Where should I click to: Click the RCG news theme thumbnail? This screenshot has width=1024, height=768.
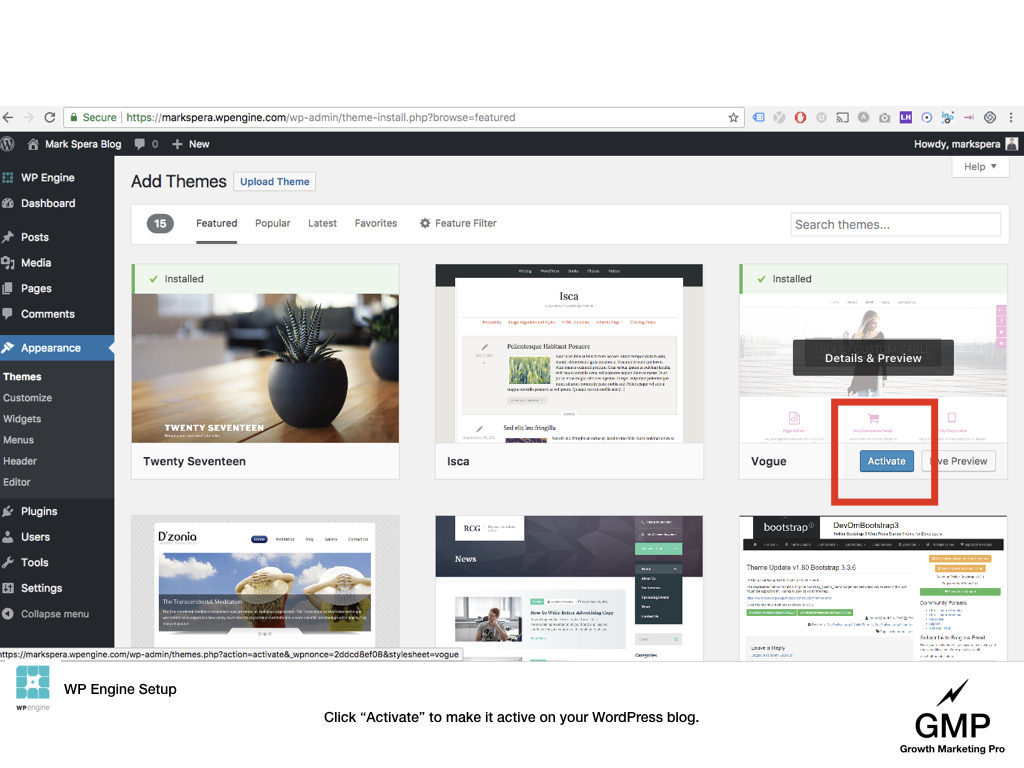pyautogui.click(x=569, y=588)
